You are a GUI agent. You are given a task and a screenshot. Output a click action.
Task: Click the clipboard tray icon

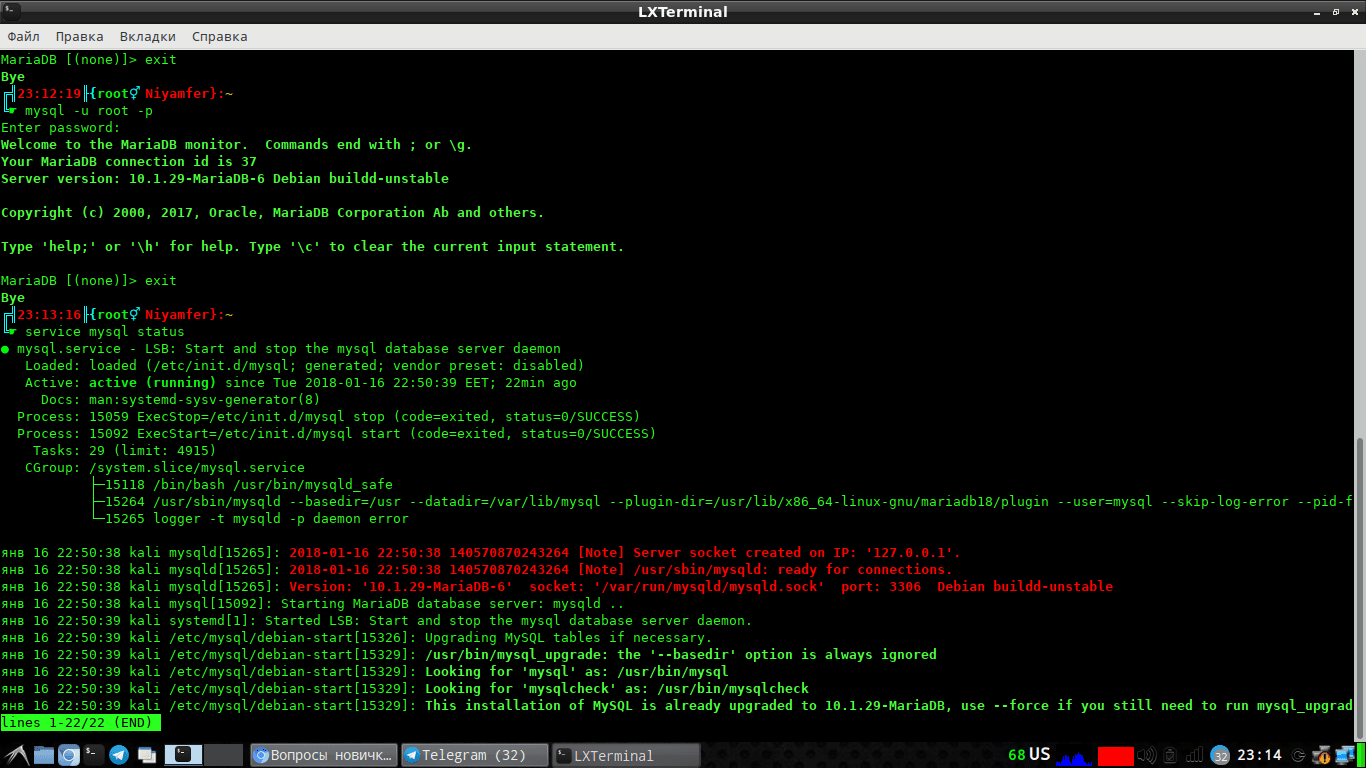(1170, 756)
